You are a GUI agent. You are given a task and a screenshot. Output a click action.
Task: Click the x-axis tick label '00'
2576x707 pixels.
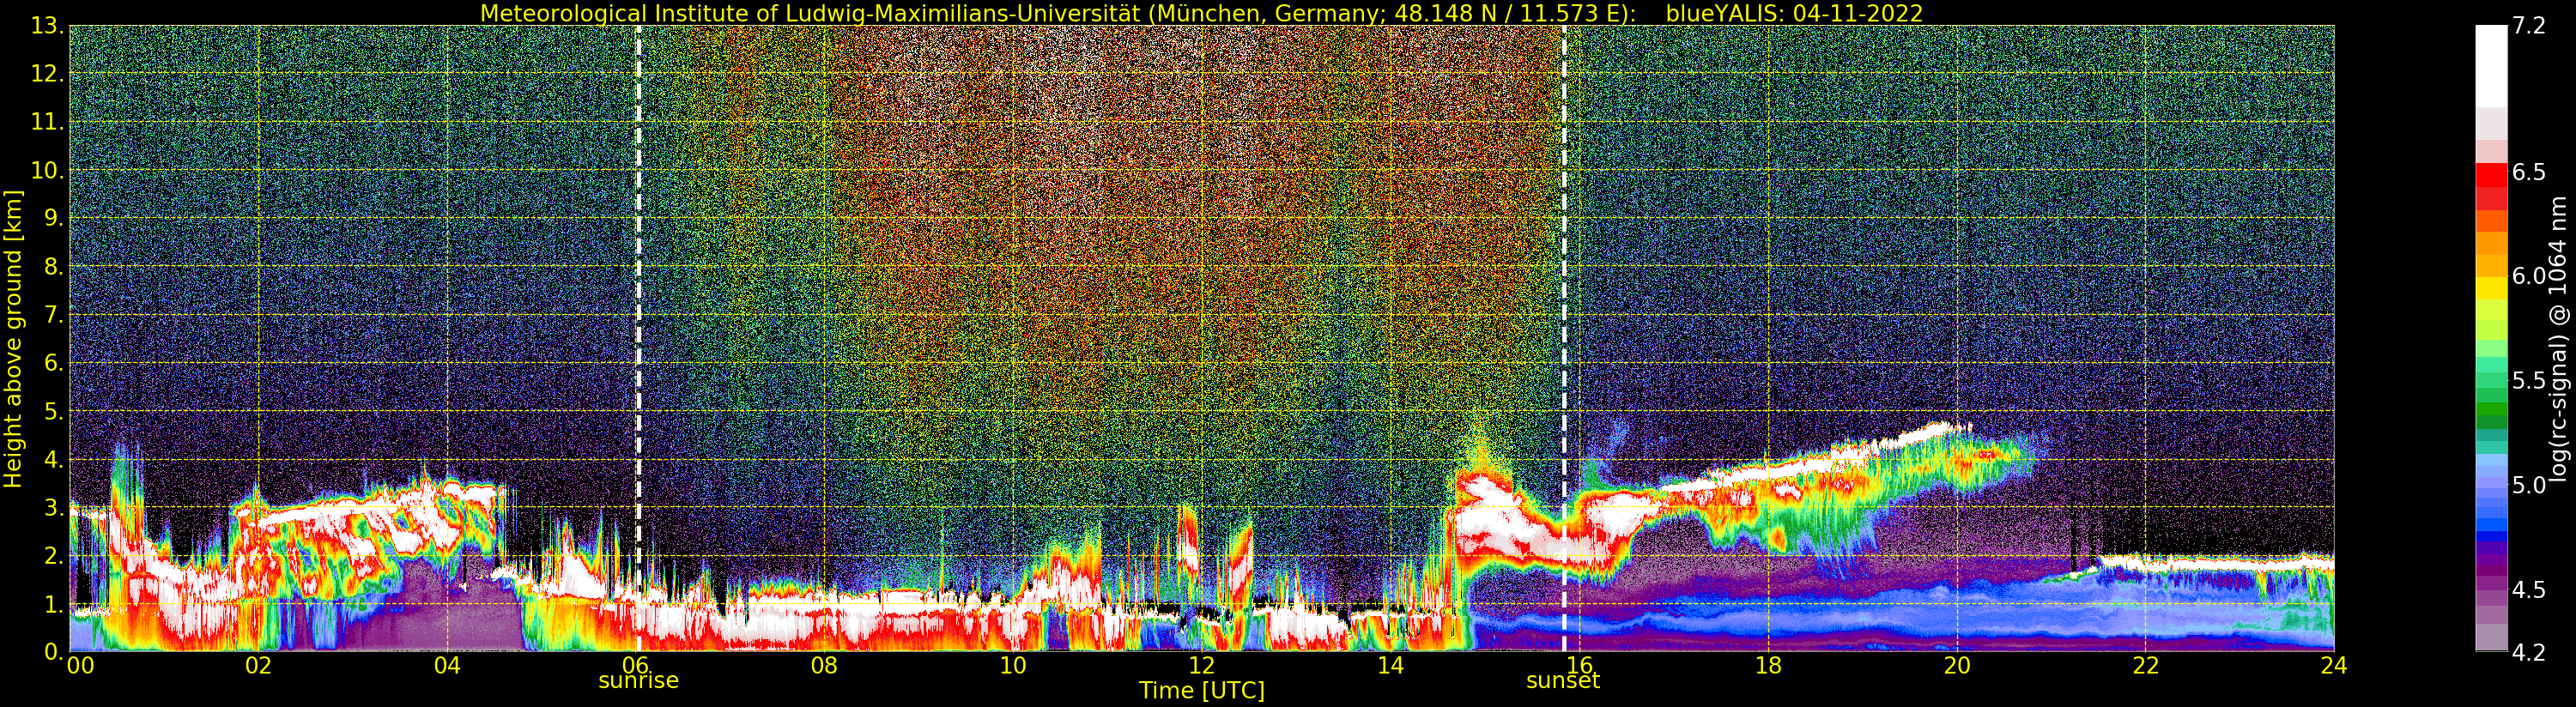(x=80, y=665)
